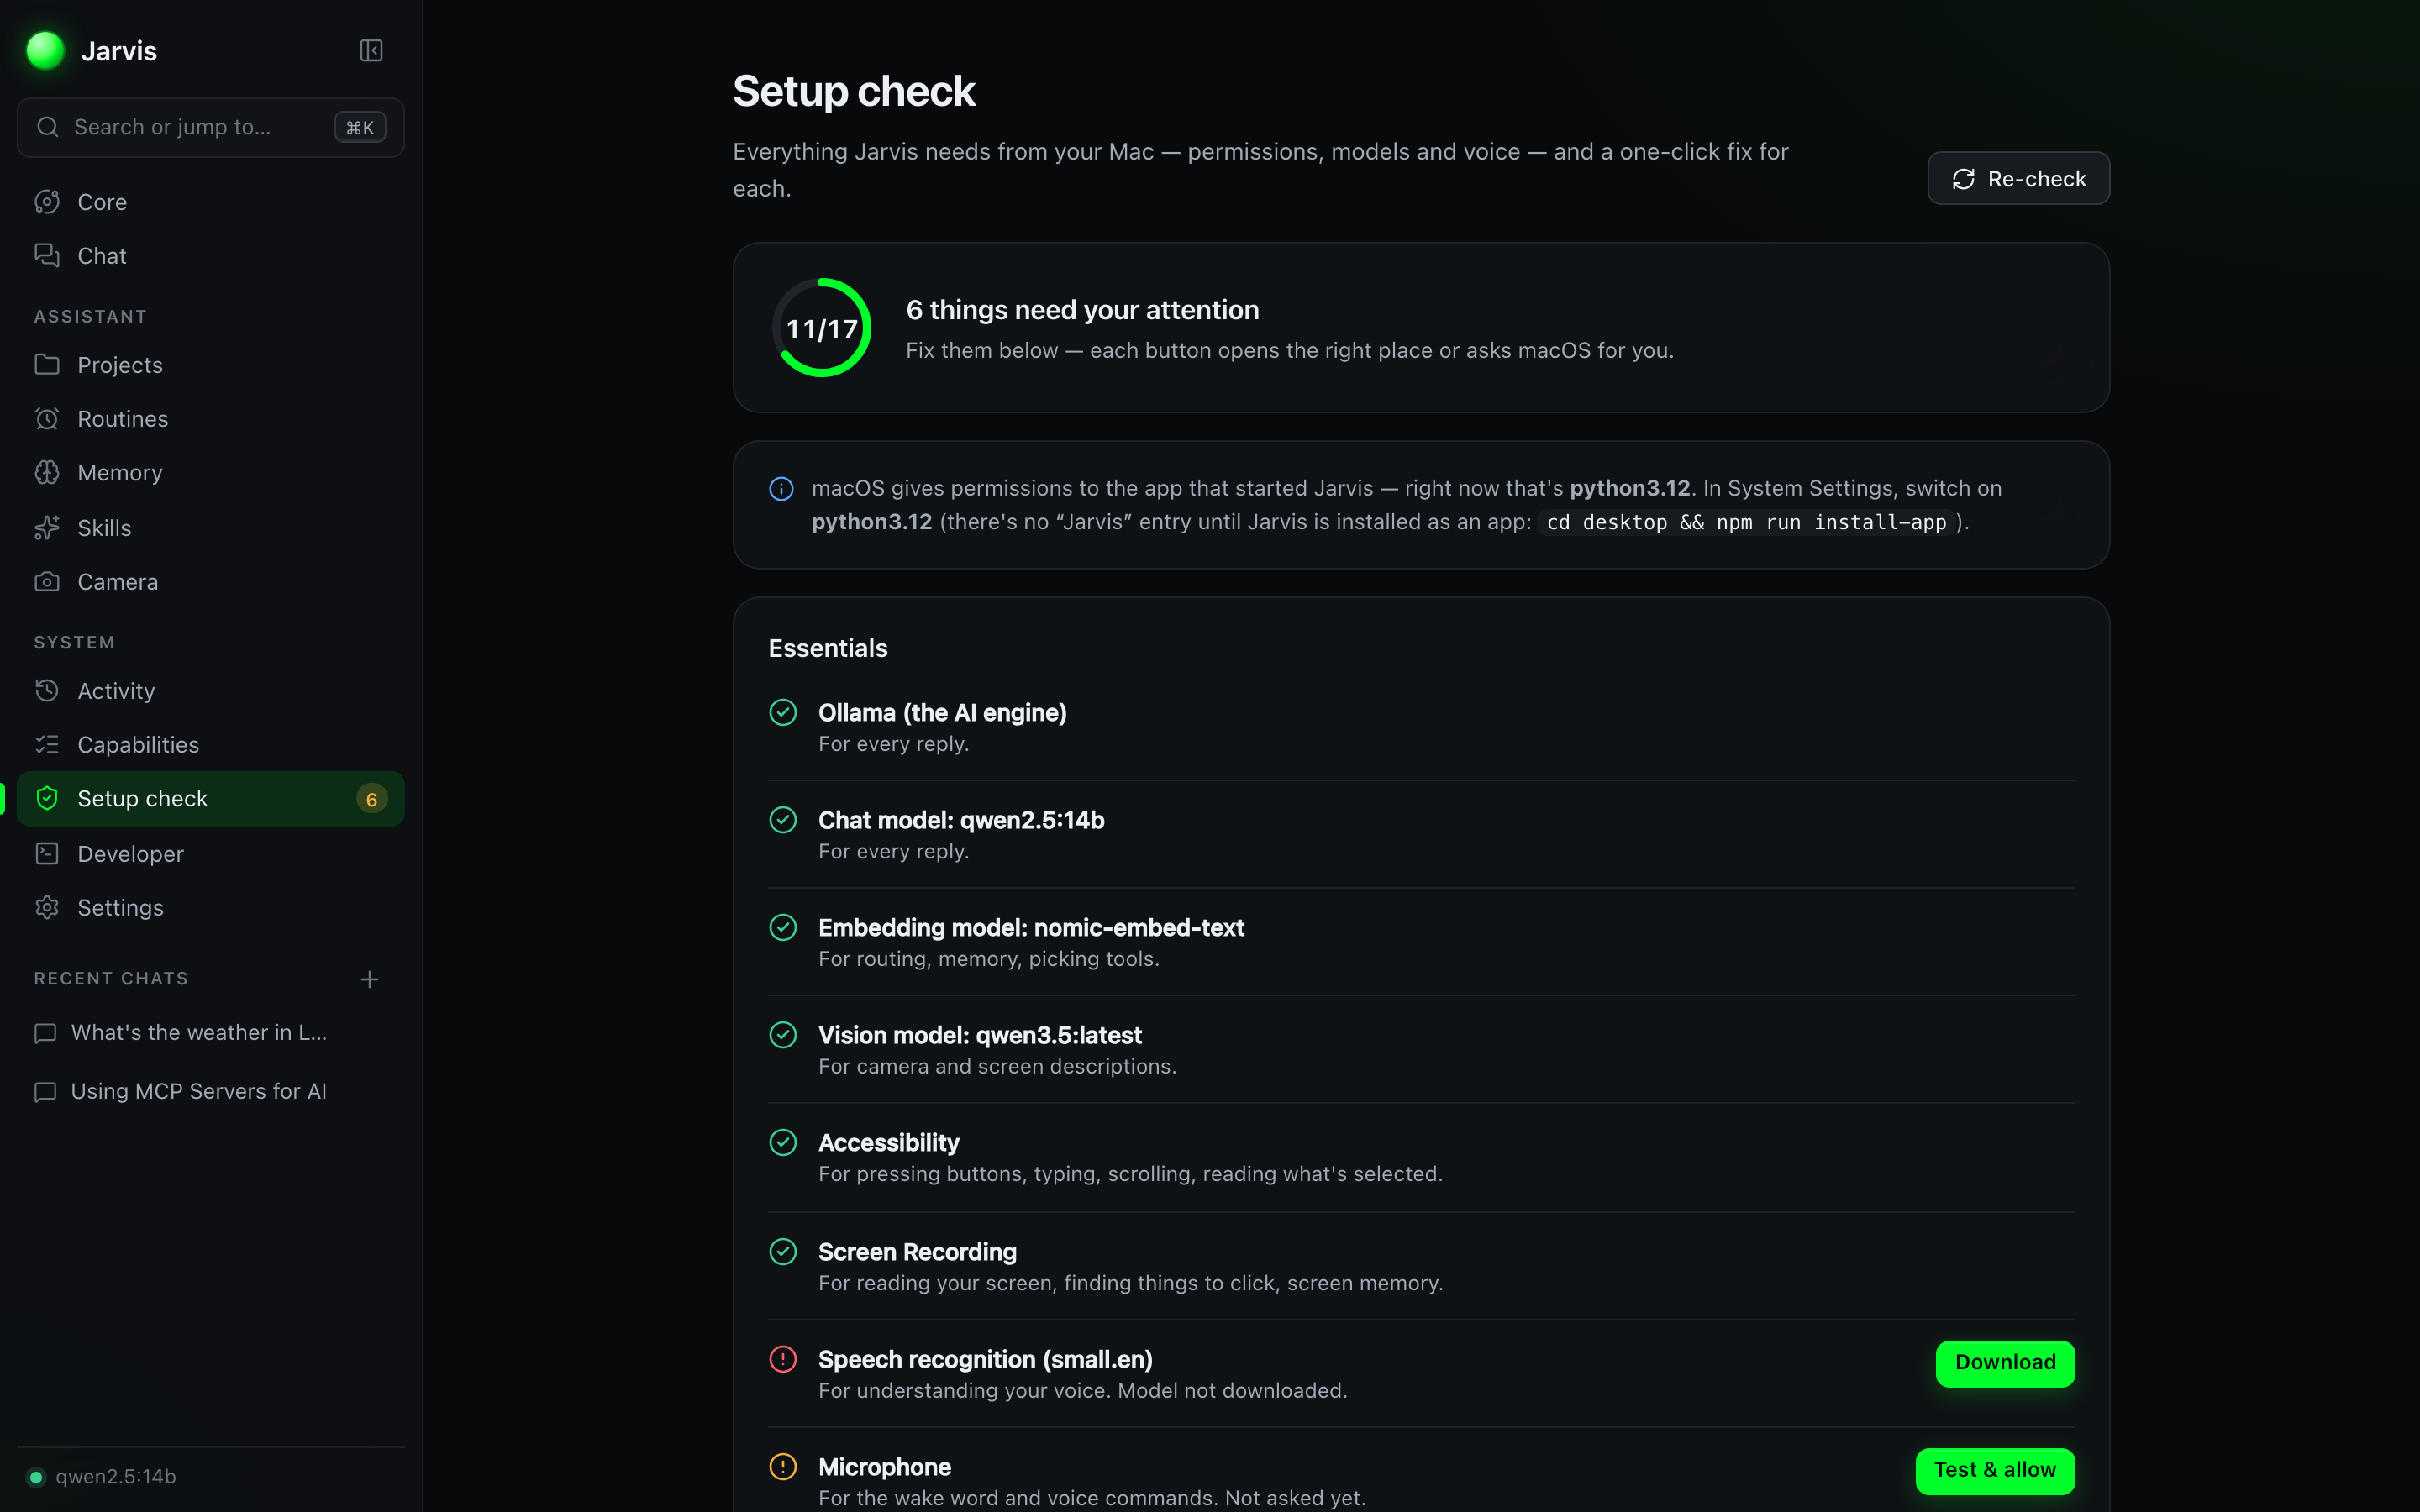Open the Camera icon in sidebar
Viewport: 2420px width, 1512px height.
(x=47, y=581)
